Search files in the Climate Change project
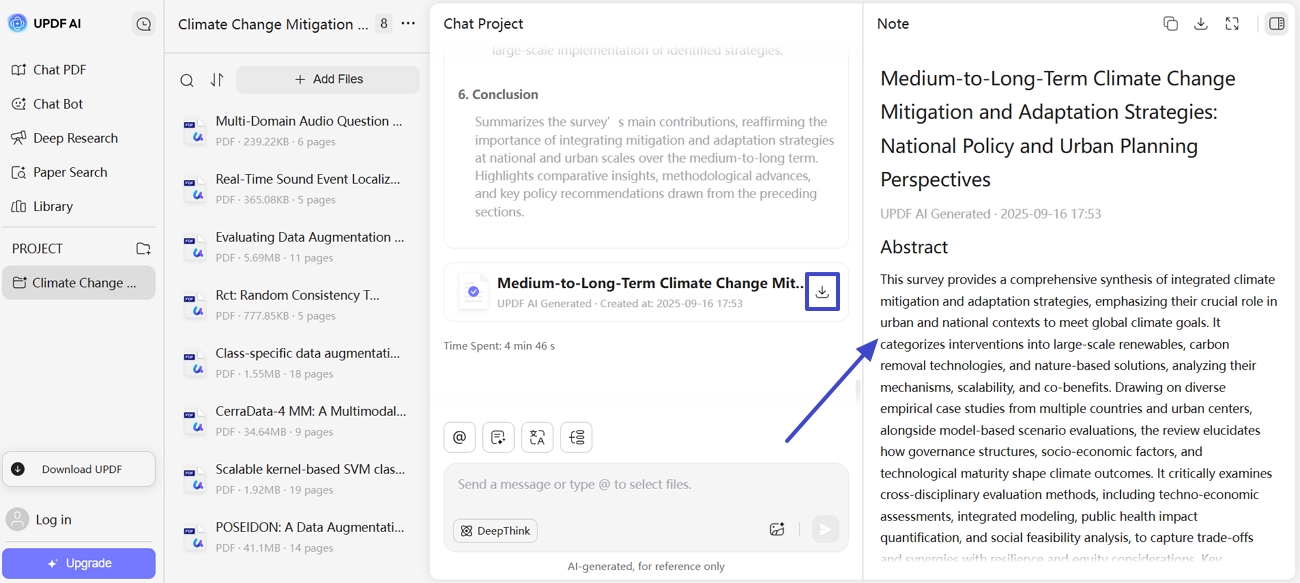 186,79
